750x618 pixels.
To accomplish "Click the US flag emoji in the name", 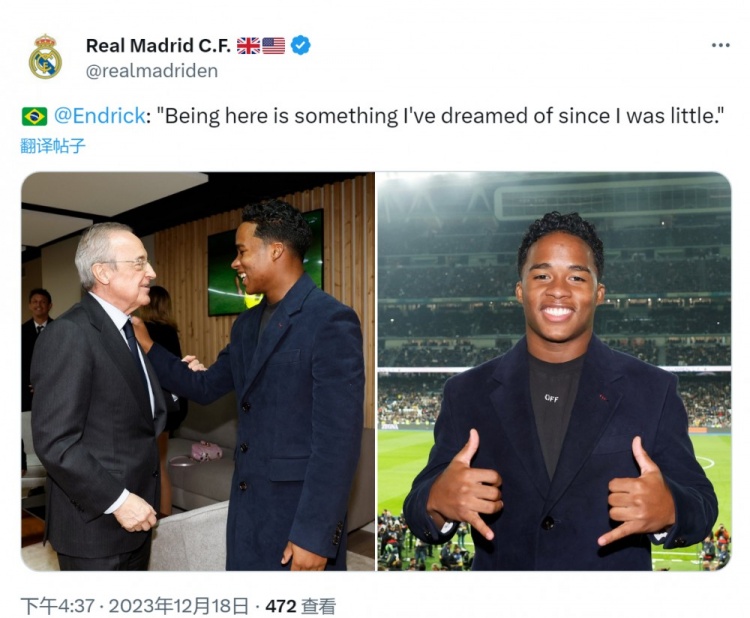I will [x=274, y=45].
